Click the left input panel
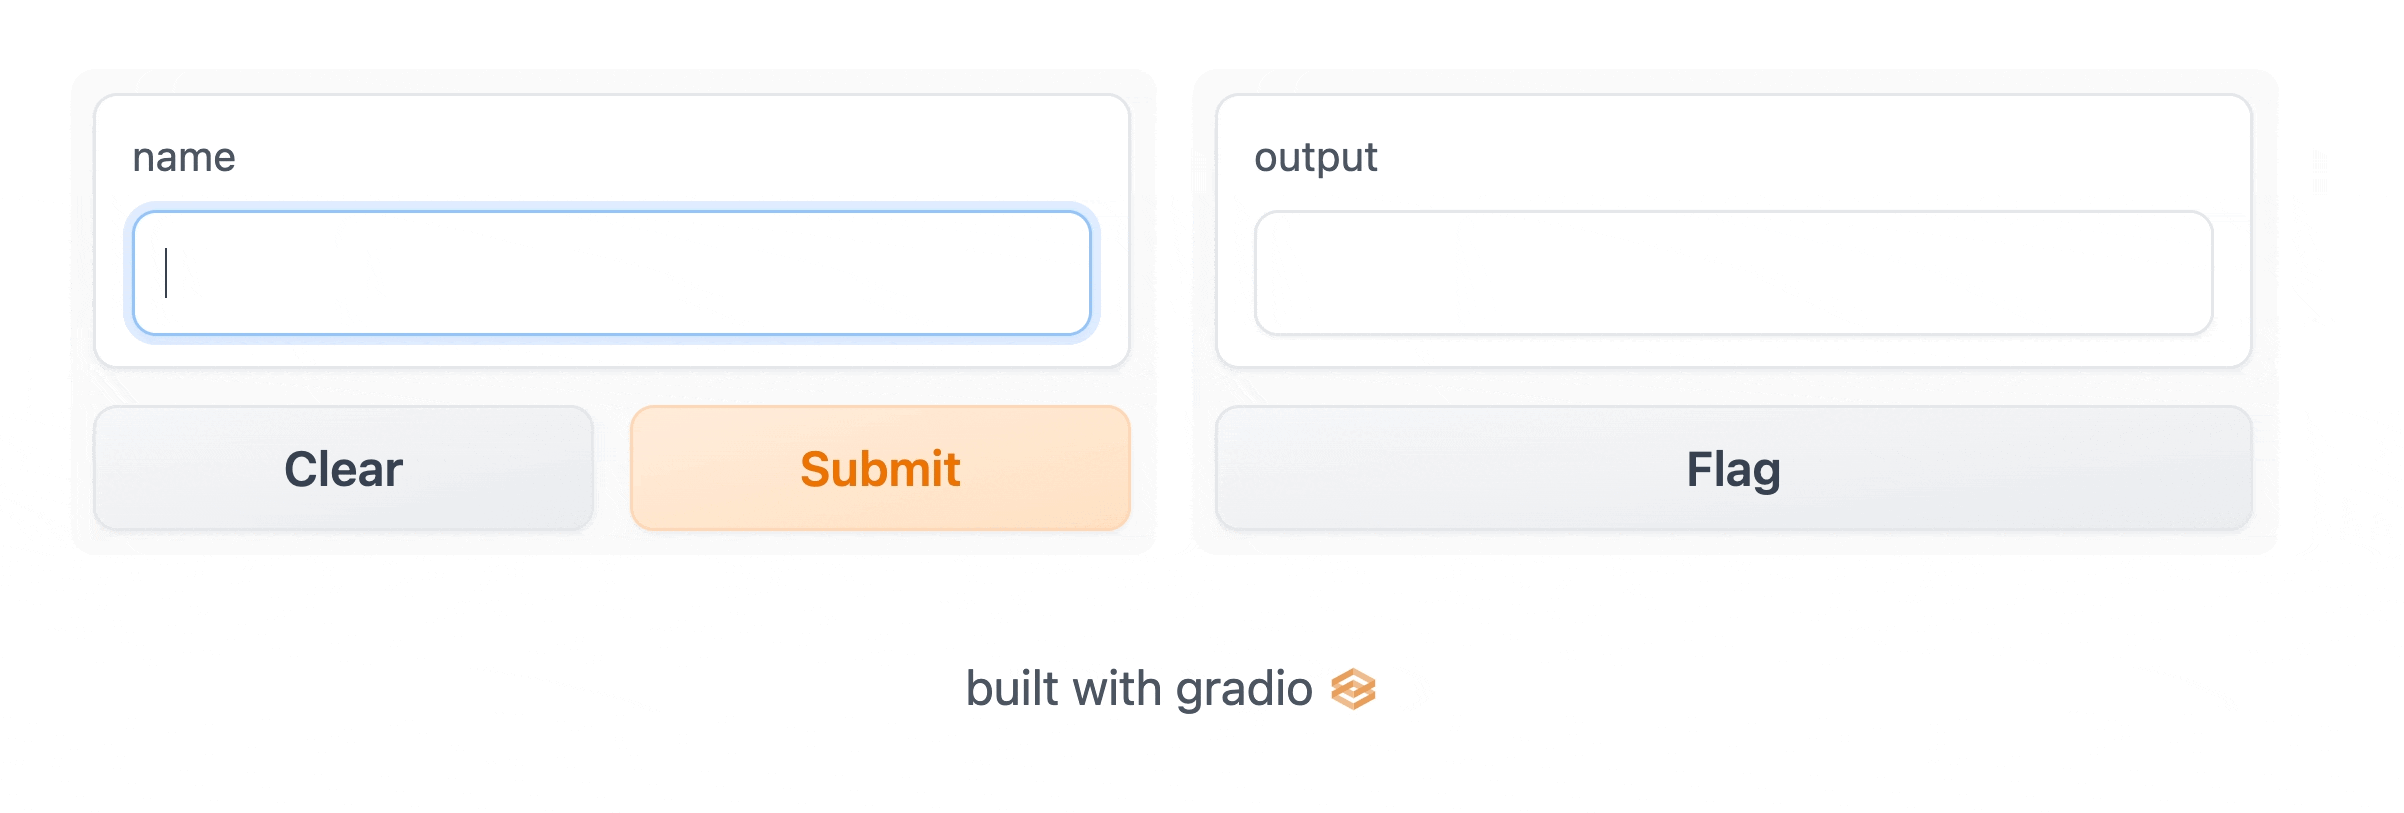The width and height of the screenshot is (2404, 813). [612, 300]
